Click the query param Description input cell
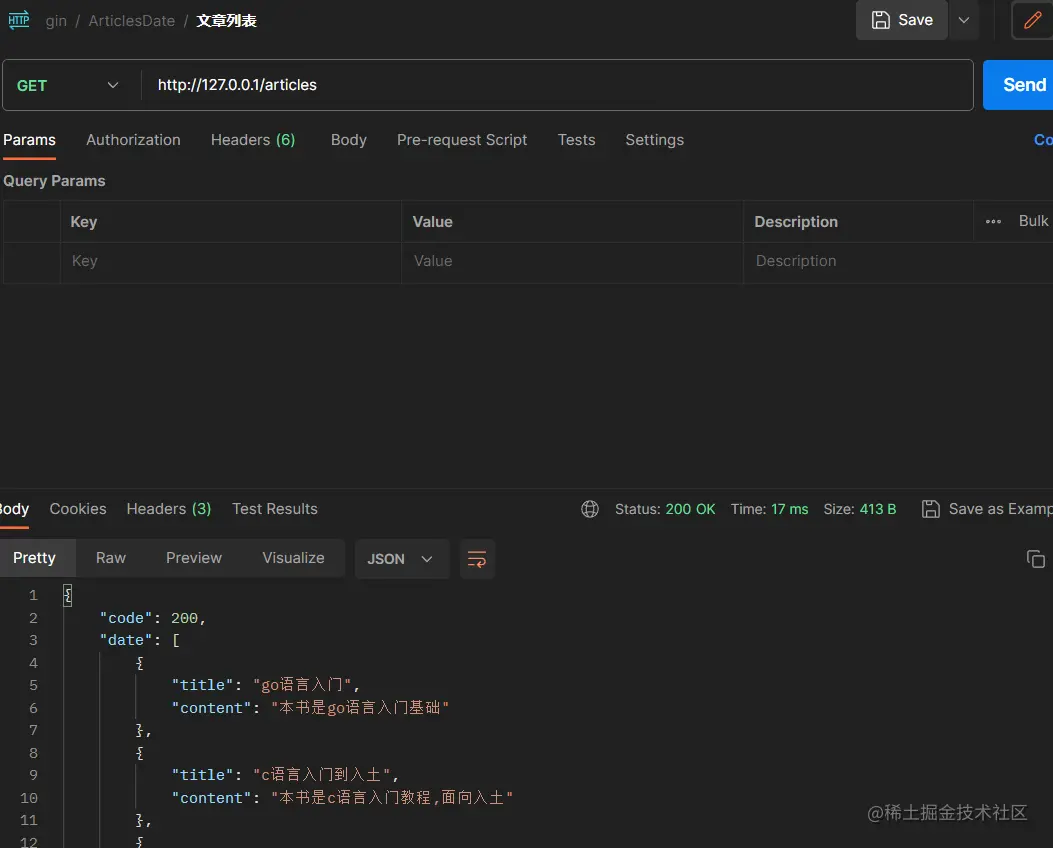This screenshot has height=848, width=1053. tap(899, 261)
